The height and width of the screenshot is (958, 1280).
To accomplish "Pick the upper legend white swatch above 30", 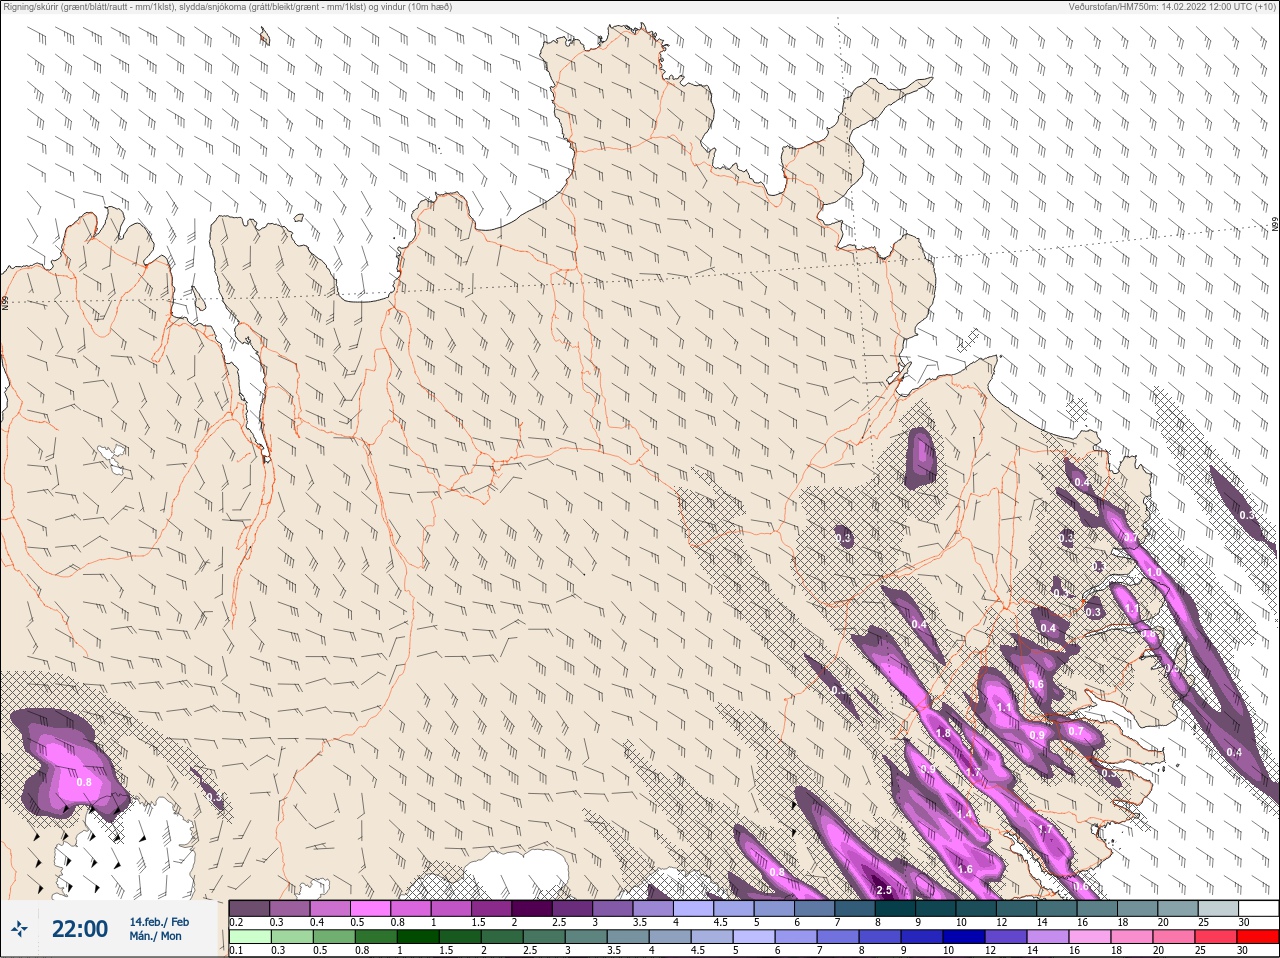I will click(x=1258, y=908).
